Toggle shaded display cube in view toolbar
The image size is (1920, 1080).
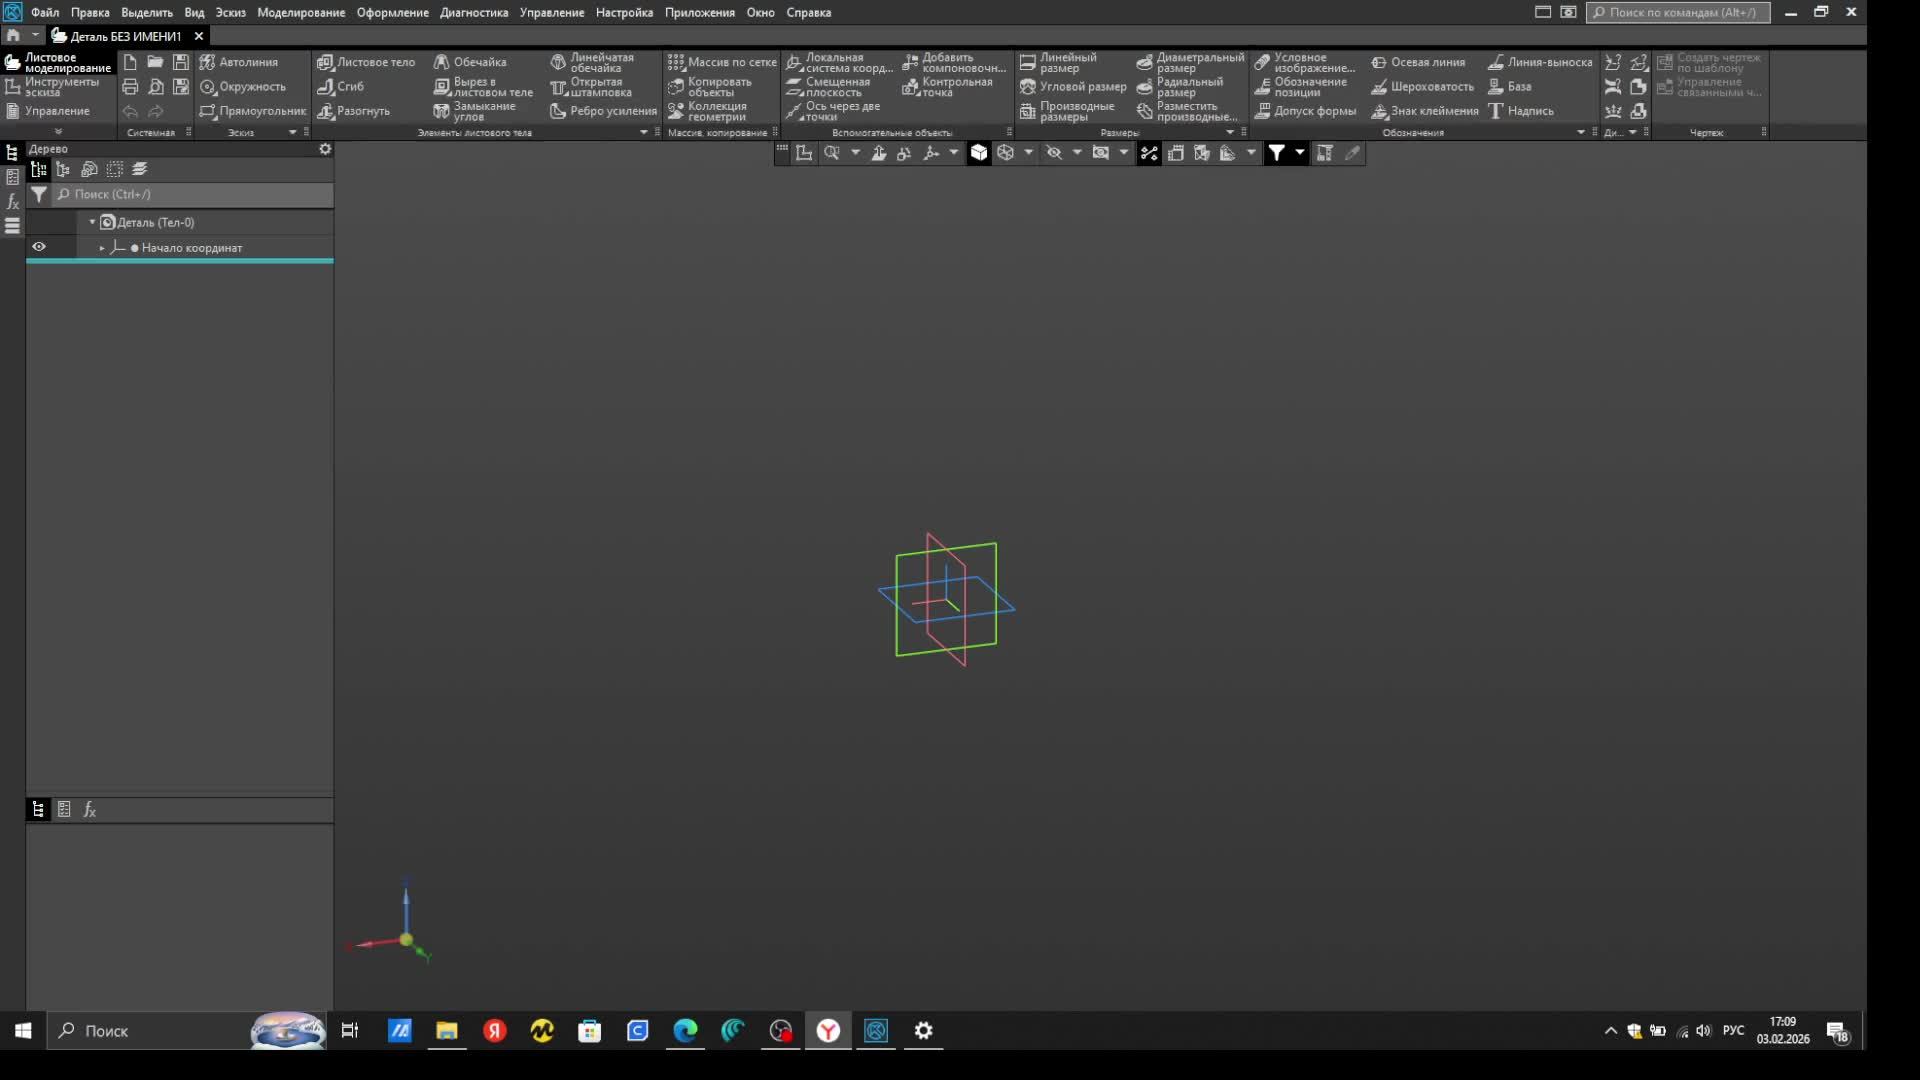[979, 153]
